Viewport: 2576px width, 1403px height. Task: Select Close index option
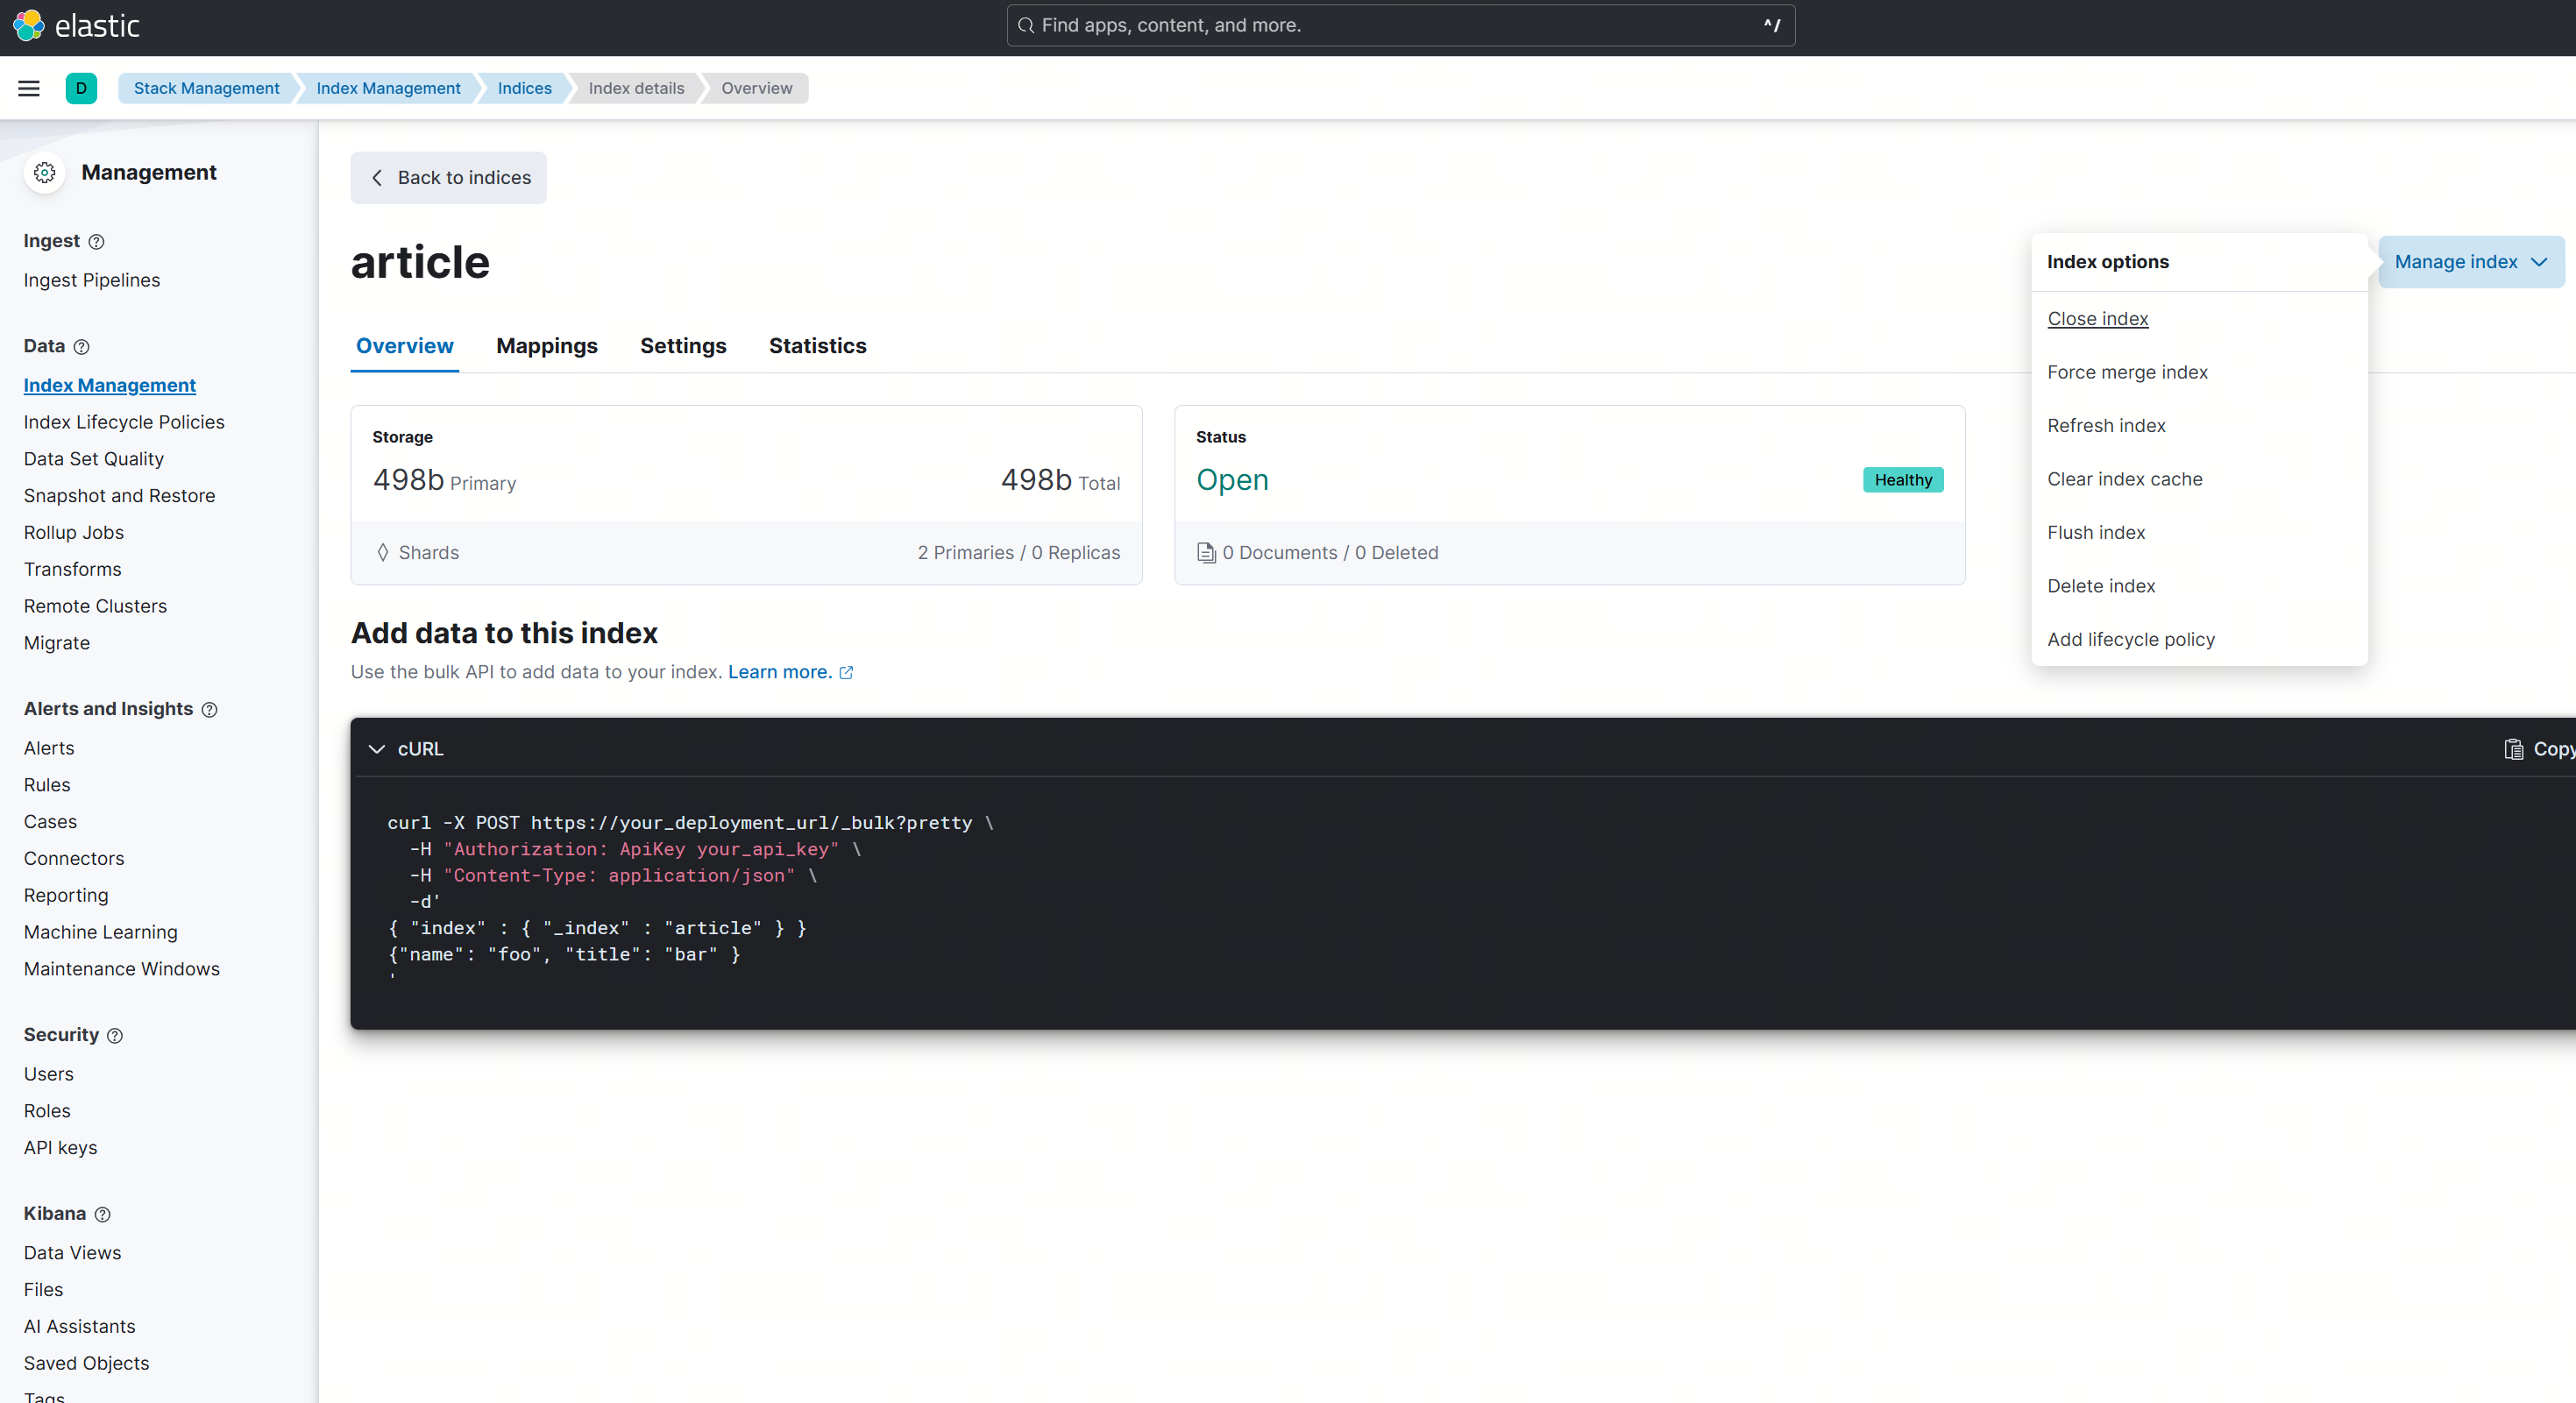pos(2098,319)
